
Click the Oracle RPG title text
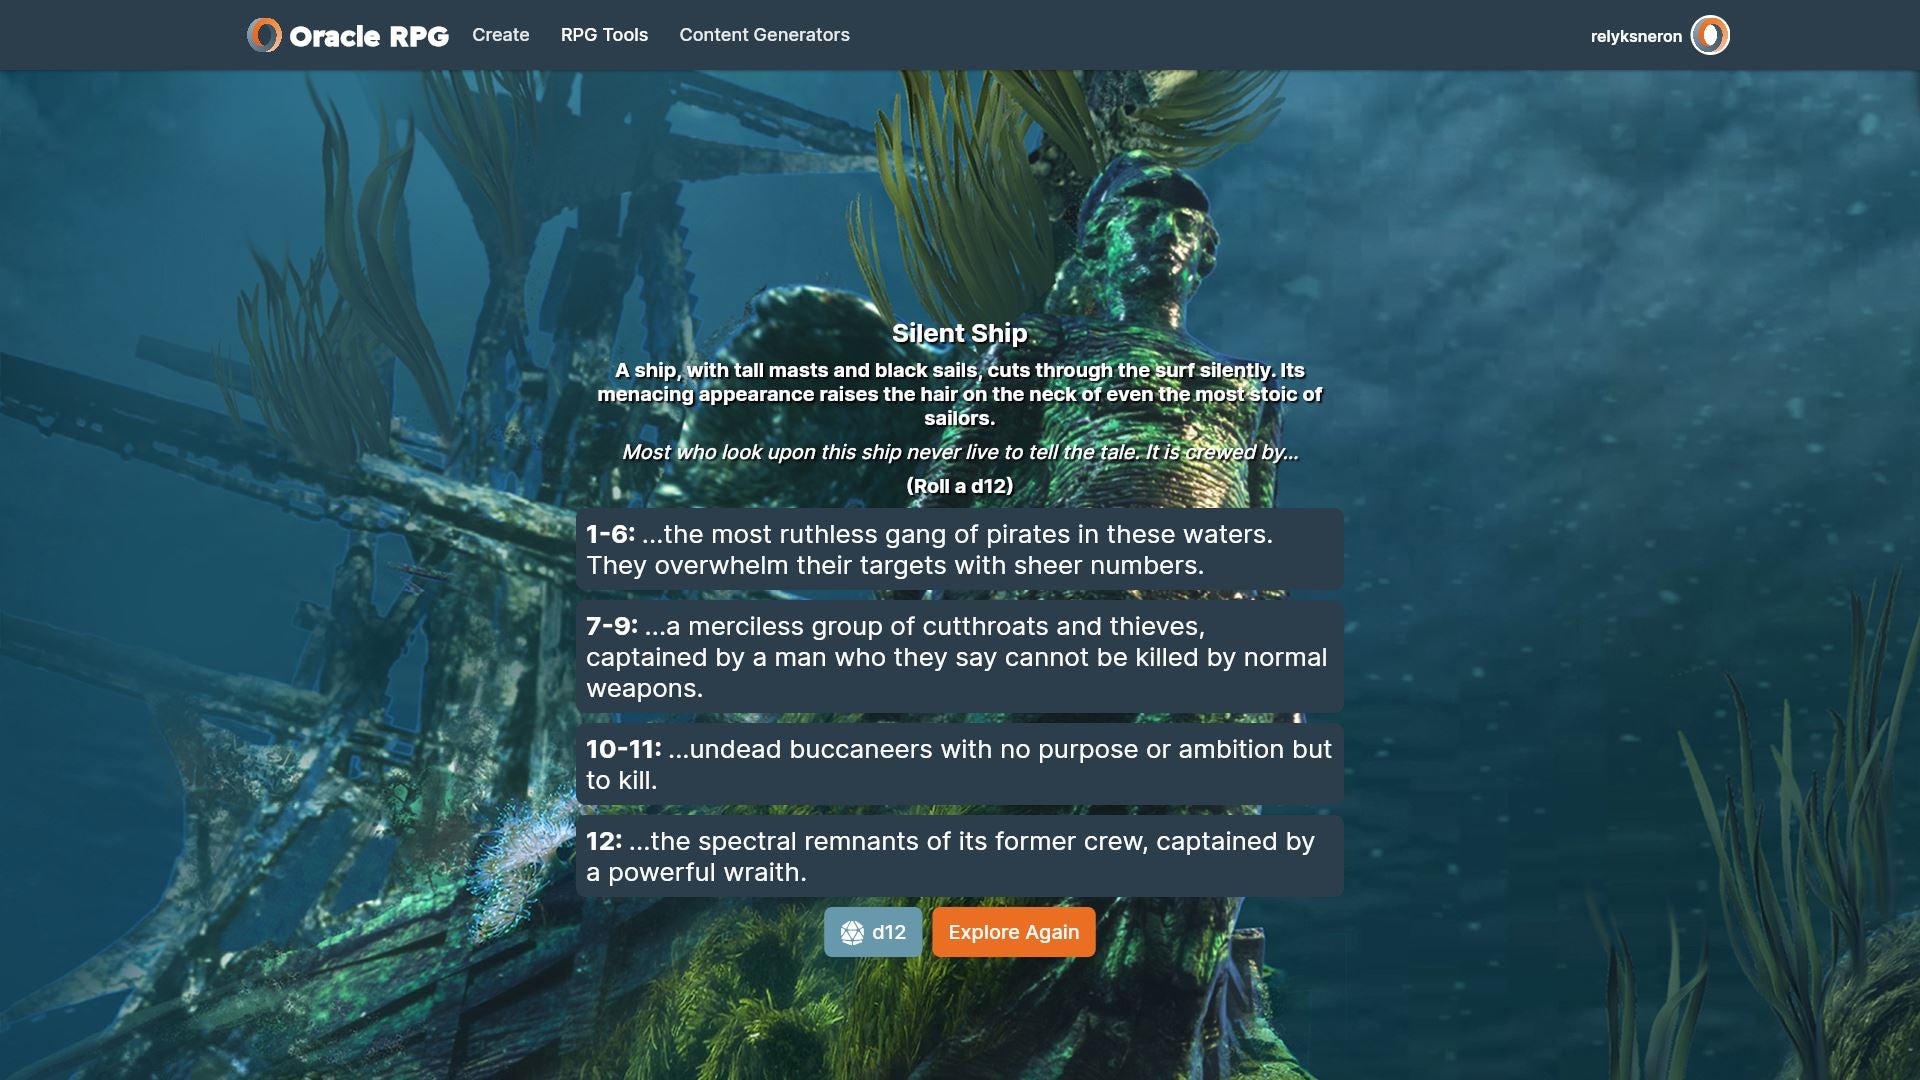[x=368, y=36]
